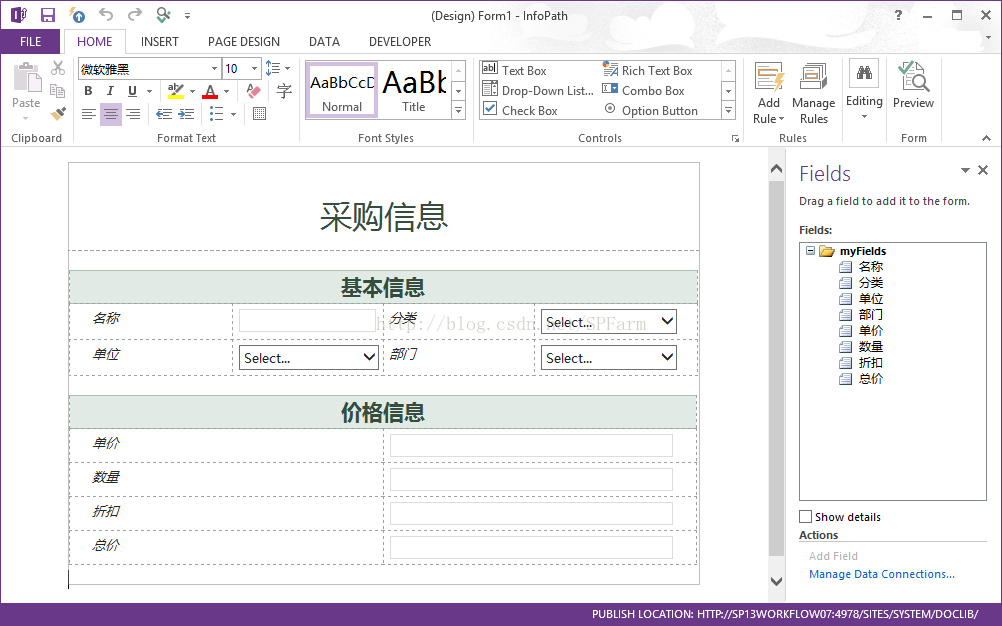Screen dimensions: 1002x626
Task: Click the 名称 text box field
Action: (x=307, y=321)
